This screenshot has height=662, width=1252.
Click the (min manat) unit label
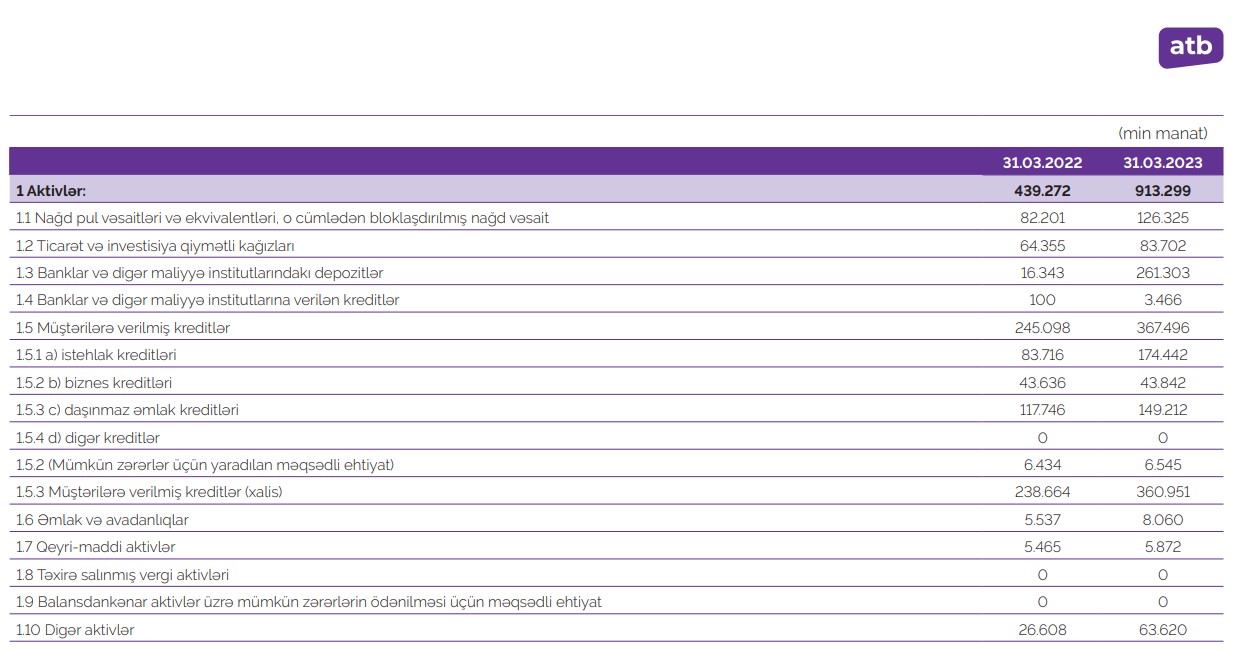click(1162, 133)
